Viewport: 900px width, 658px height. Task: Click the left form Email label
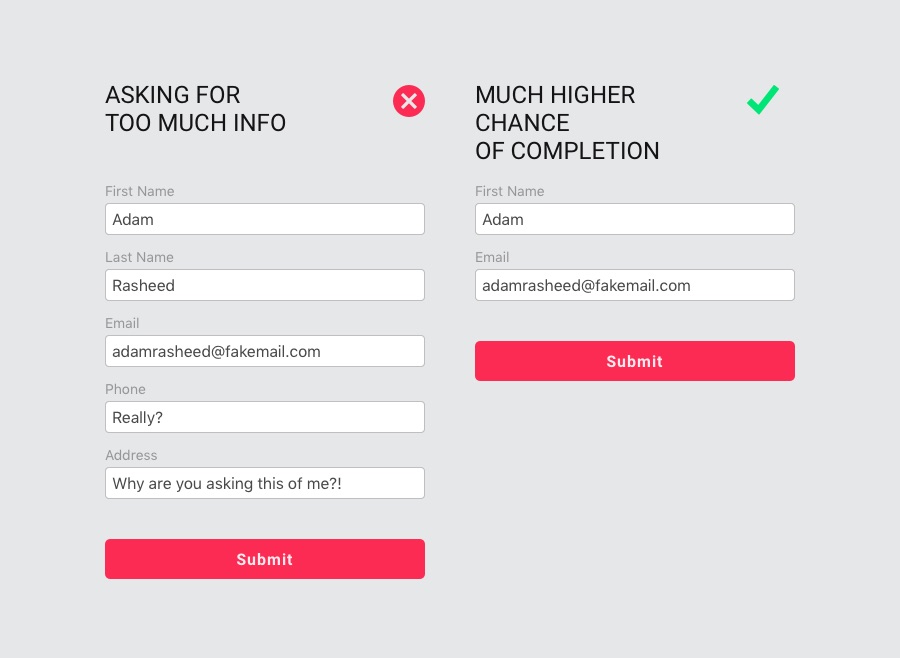pyautogui.click(x=122, y=323)
